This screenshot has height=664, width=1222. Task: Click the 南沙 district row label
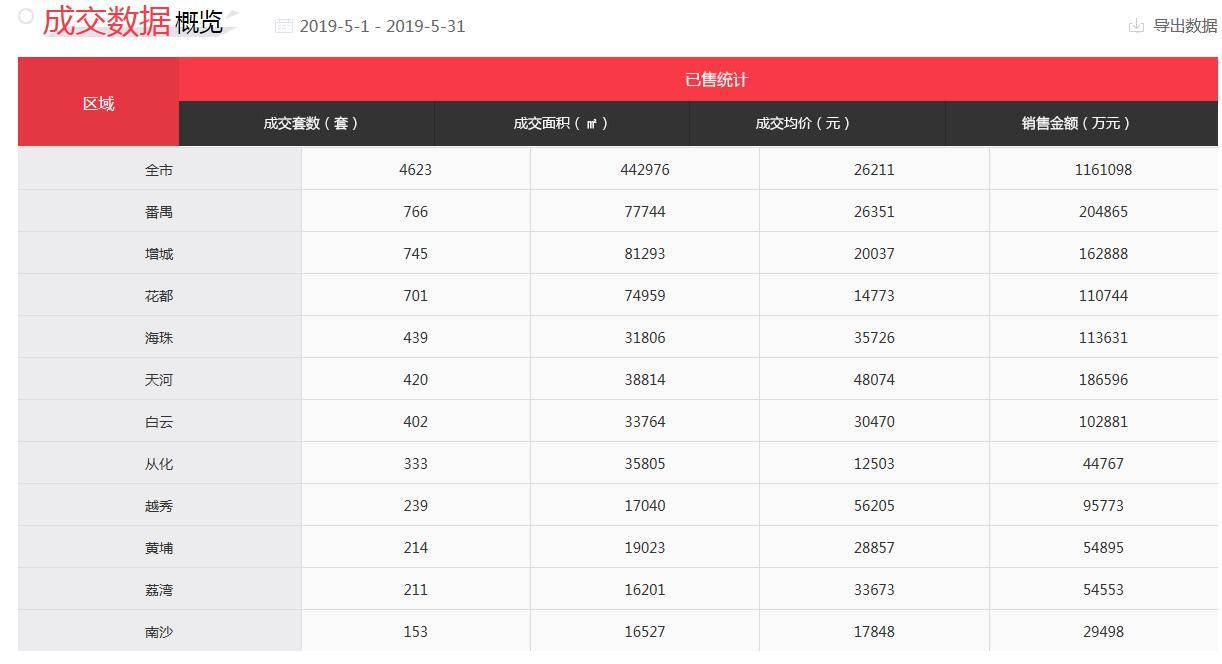[159, 632]
